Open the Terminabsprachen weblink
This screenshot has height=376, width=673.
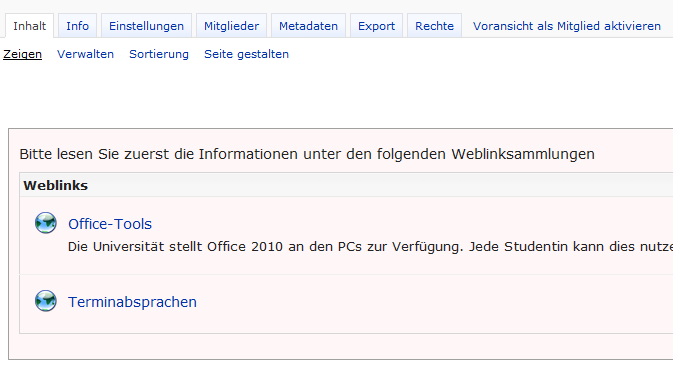coord(132,302)
